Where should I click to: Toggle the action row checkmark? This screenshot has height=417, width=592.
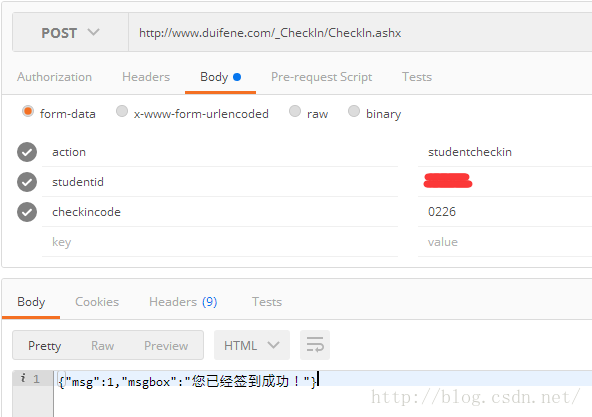(27, 152)
